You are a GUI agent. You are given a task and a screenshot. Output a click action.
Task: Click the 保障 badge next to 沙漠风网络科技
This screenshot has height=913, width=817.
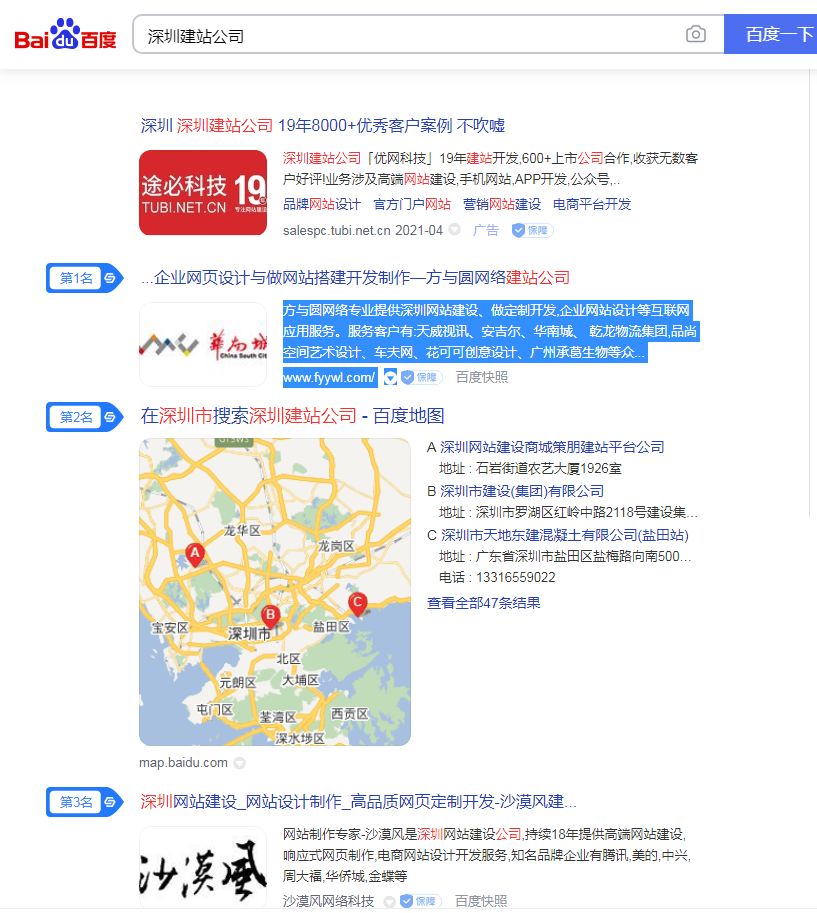click(x=420, y=901)
